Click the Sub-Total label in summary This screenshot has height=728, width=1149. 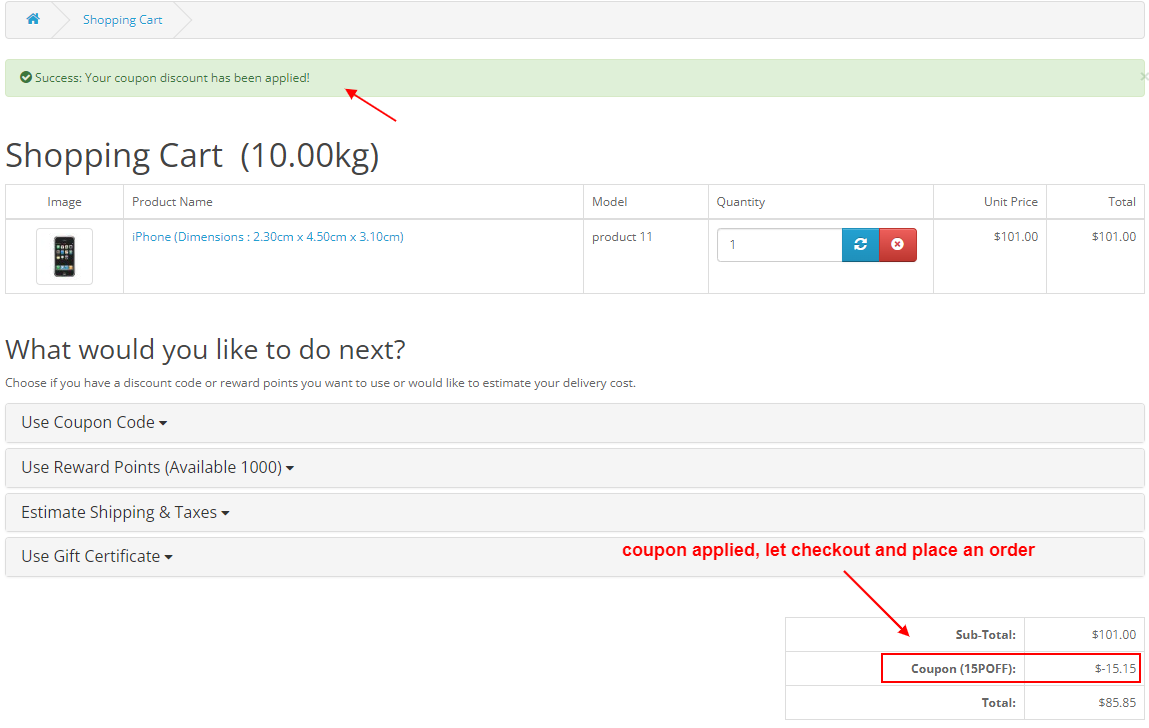[985, 634]
